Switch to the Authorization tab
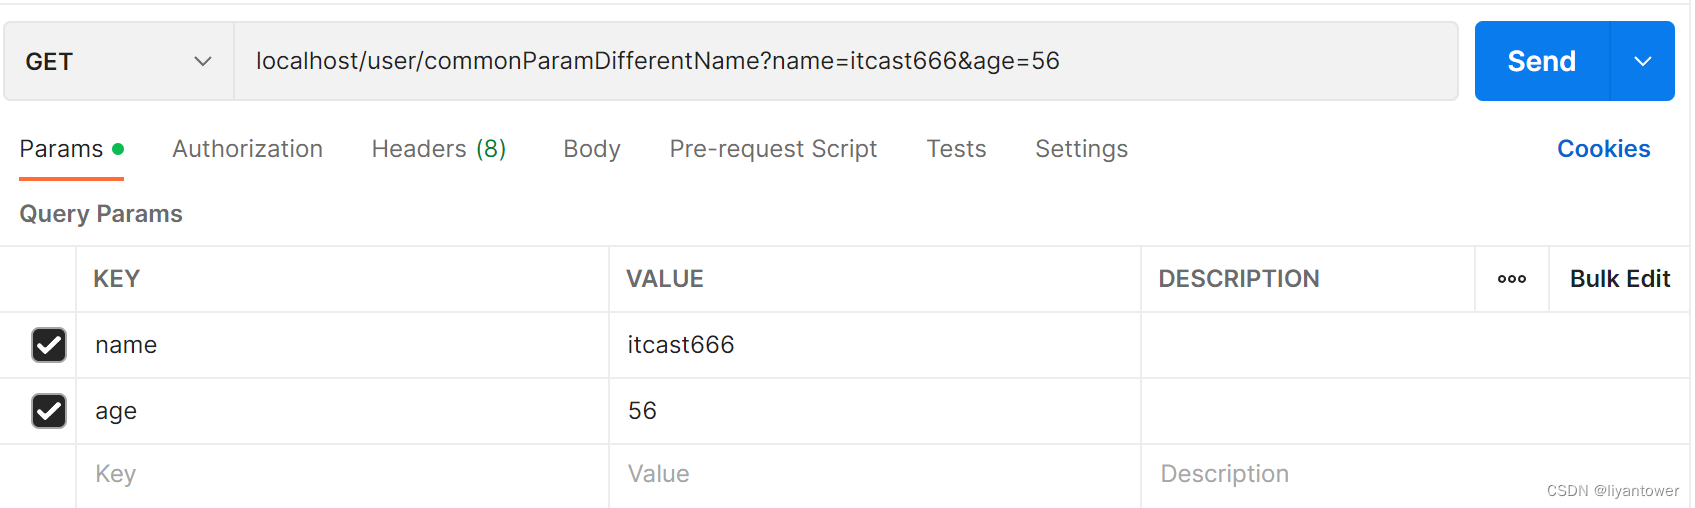 tap(247, 149)
